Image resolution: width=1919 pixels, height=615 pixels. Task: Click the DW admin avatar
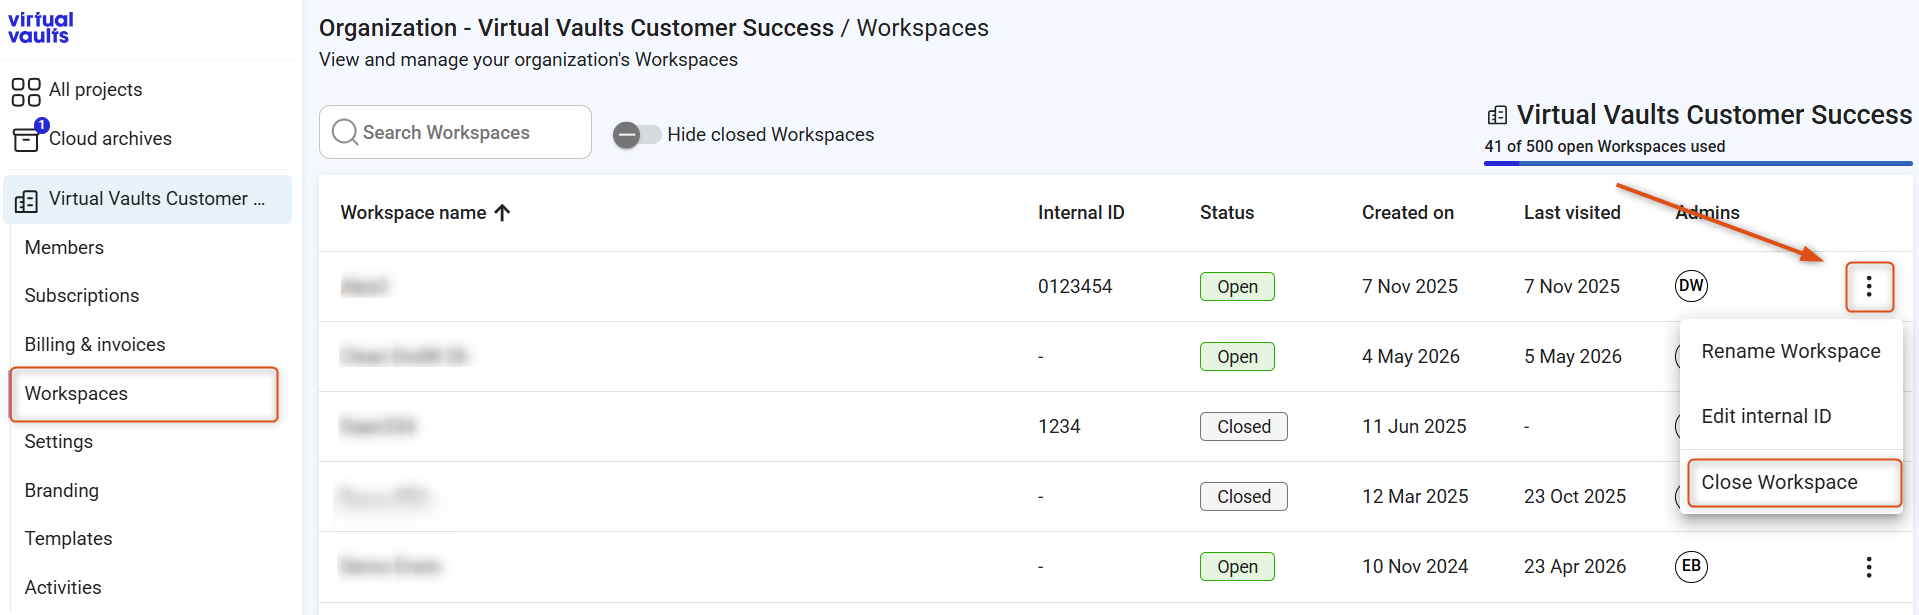1691,286
